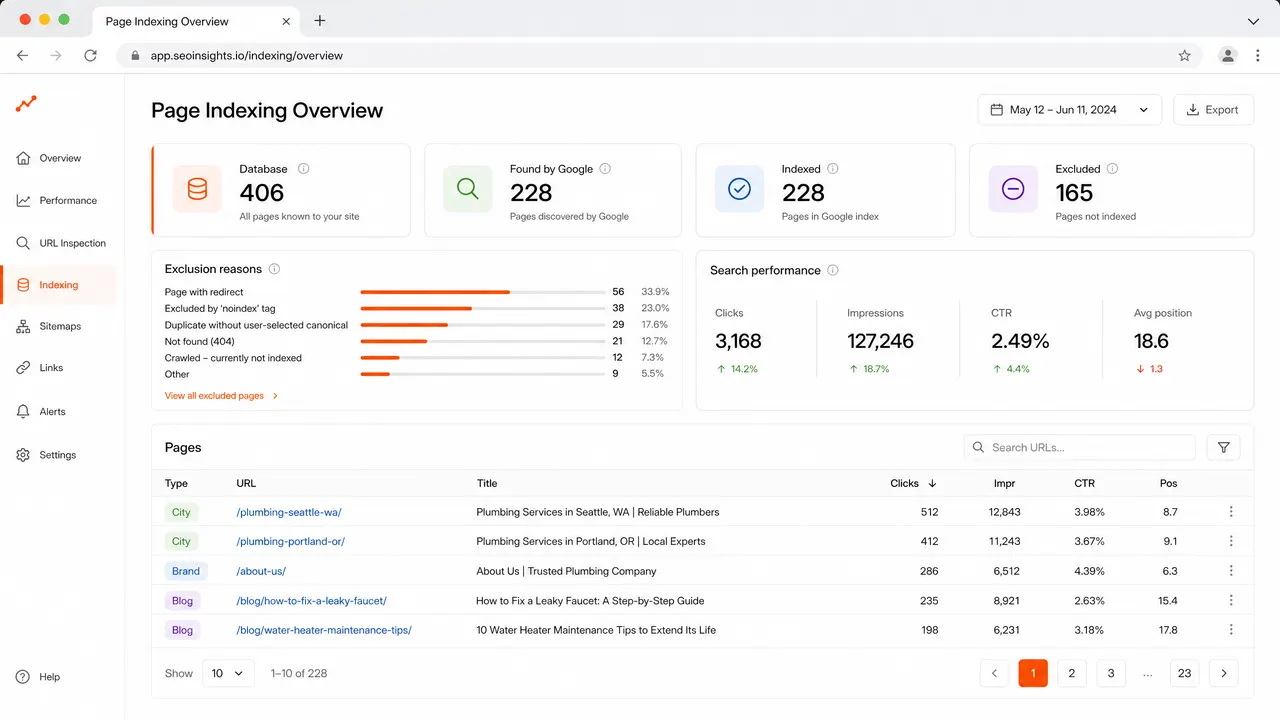This screenshot has height=720, width=1280.
Task: Go to pagination page 3
Action: tap(1111, 673)
